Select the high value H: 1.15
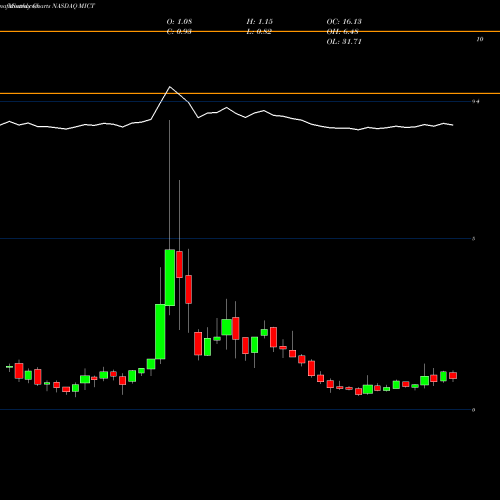 pyautogui.click(x=260, y=22)
